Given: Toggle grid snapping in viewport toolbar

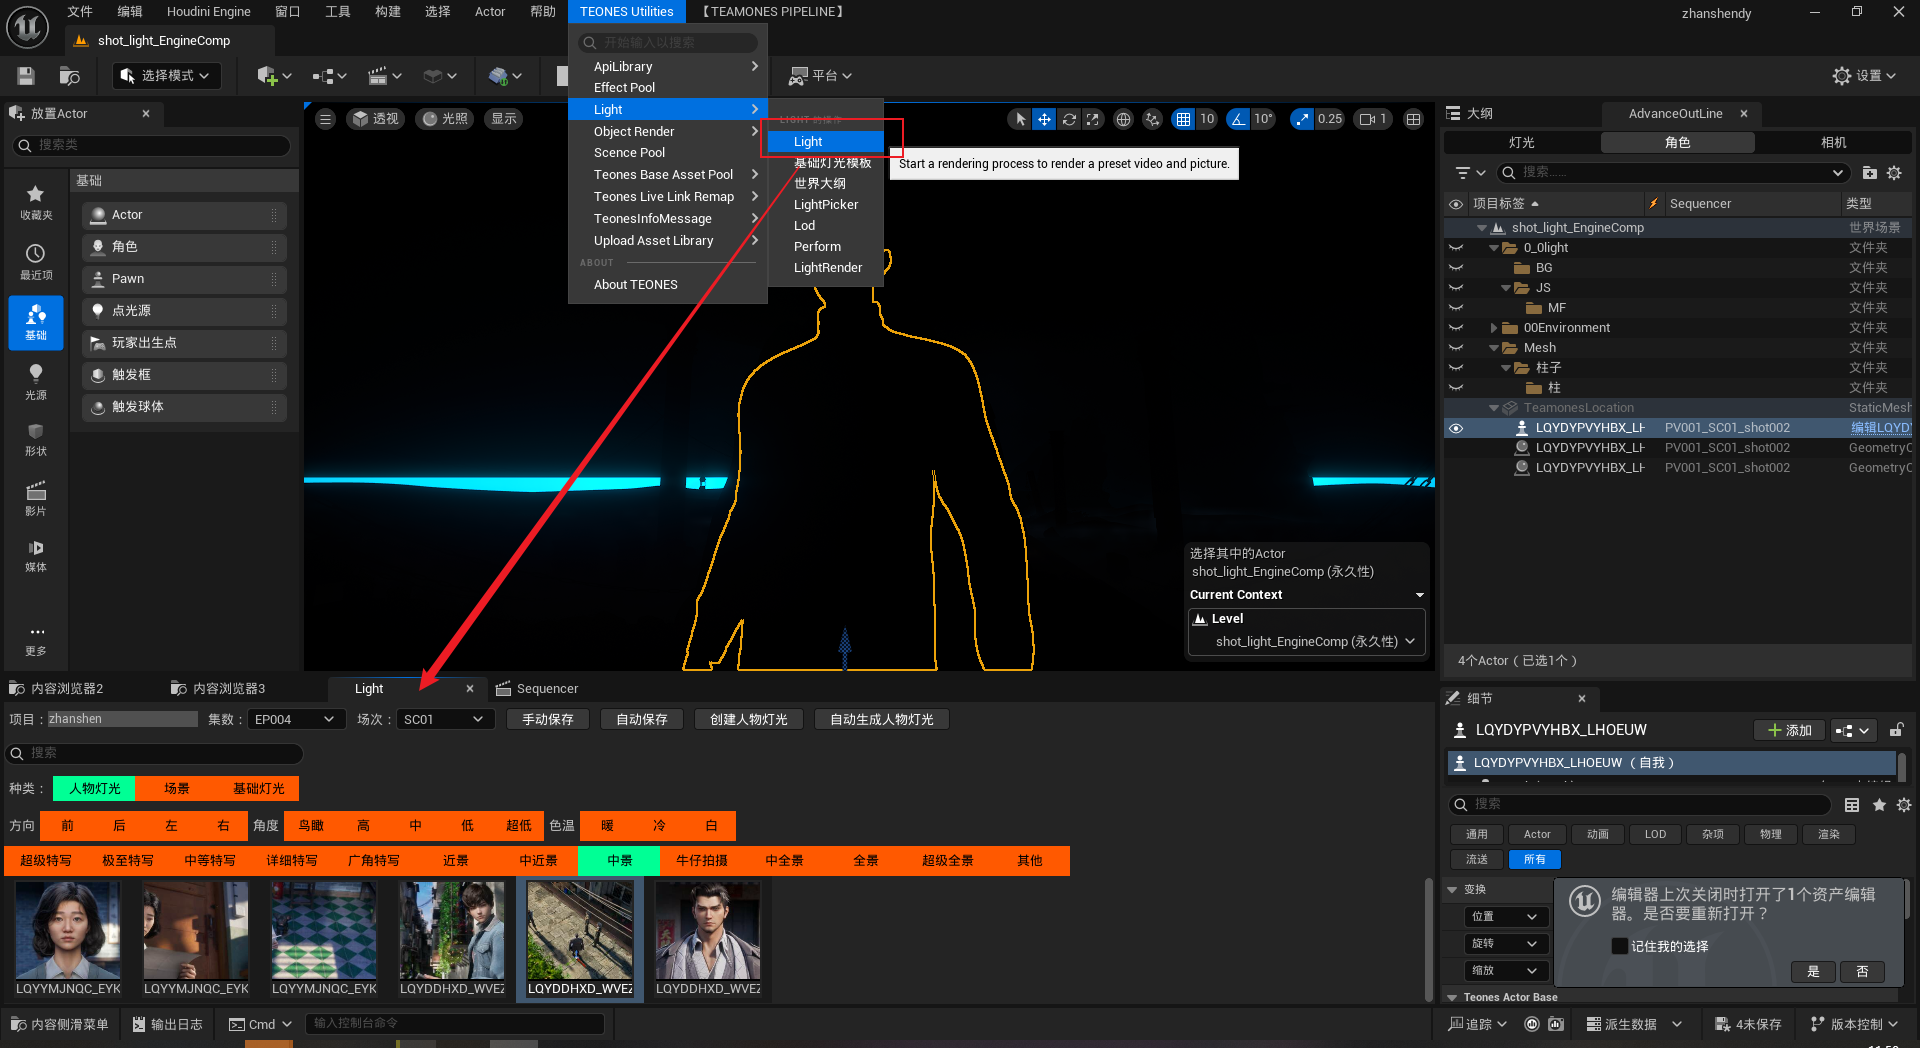Looking at the screenshot, I should 1184,119.
